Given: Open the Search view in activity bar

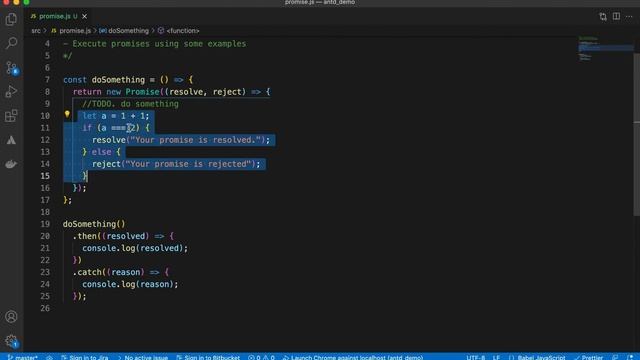Looking at the screenshot, I should pos(11,43).
